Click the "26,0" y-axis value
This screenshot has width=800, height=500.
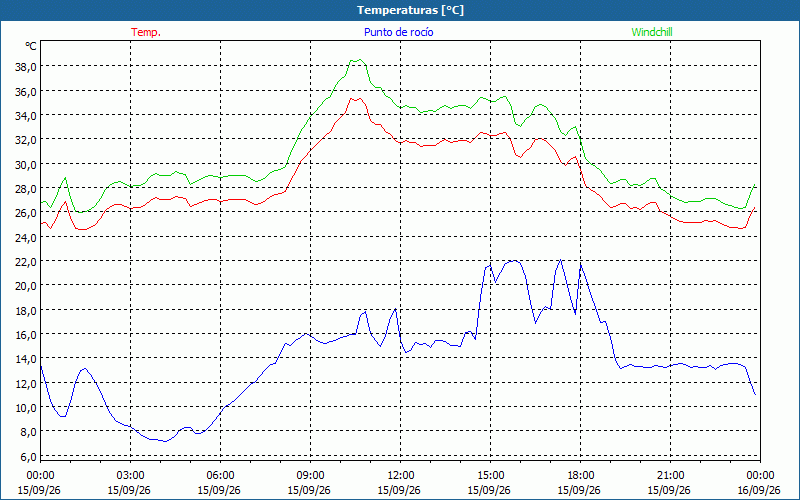click(x=26, y=213)
